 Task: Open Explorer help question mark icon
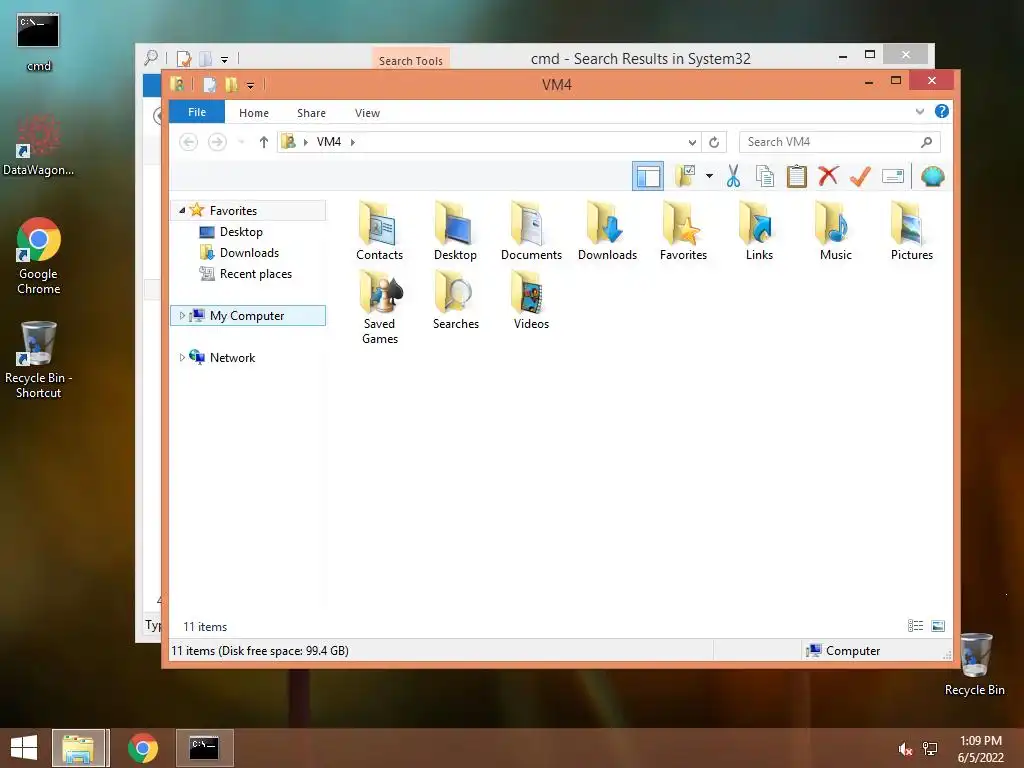(941, 111)
